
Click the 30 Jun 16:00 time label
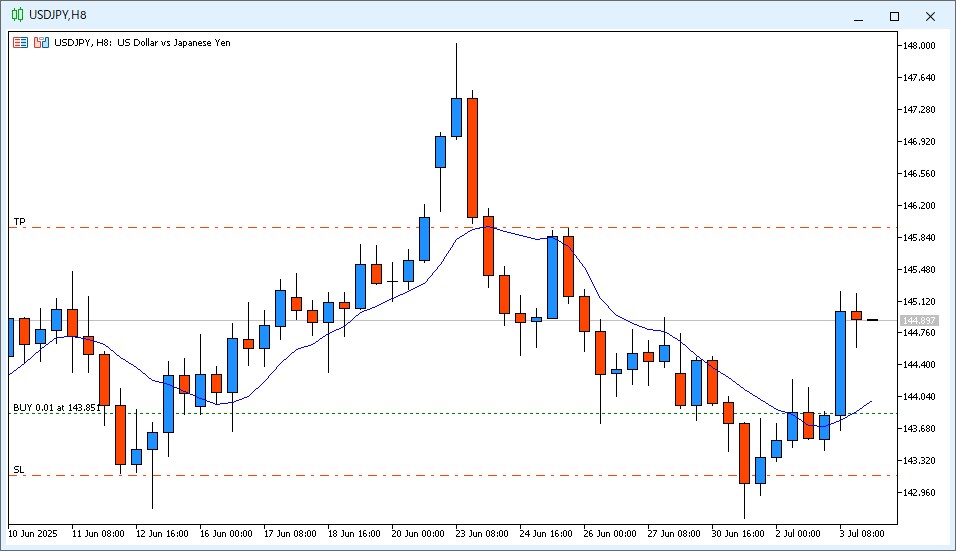[738, 534]
